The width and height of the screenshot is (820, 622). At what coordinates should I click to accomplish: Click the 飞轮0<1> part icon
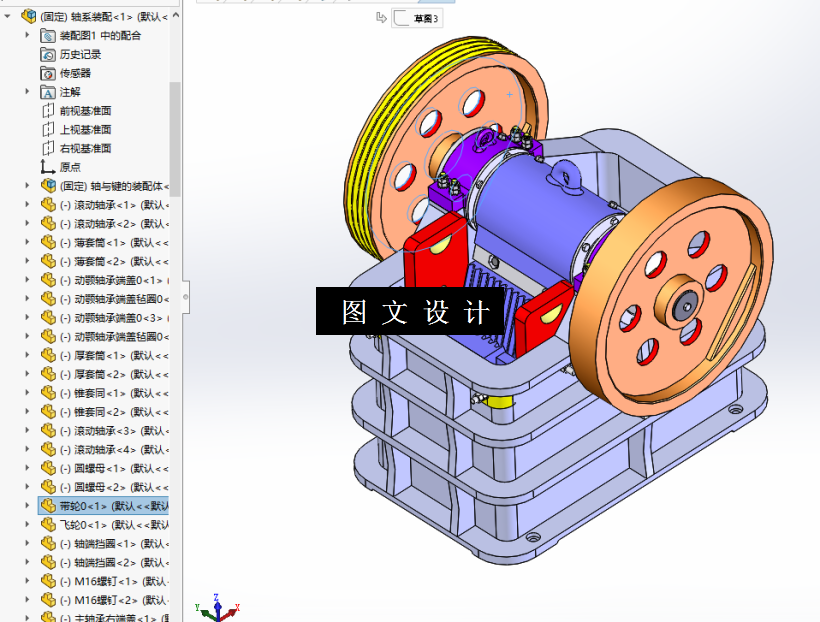pyautogui.click(x=47, y=524)
